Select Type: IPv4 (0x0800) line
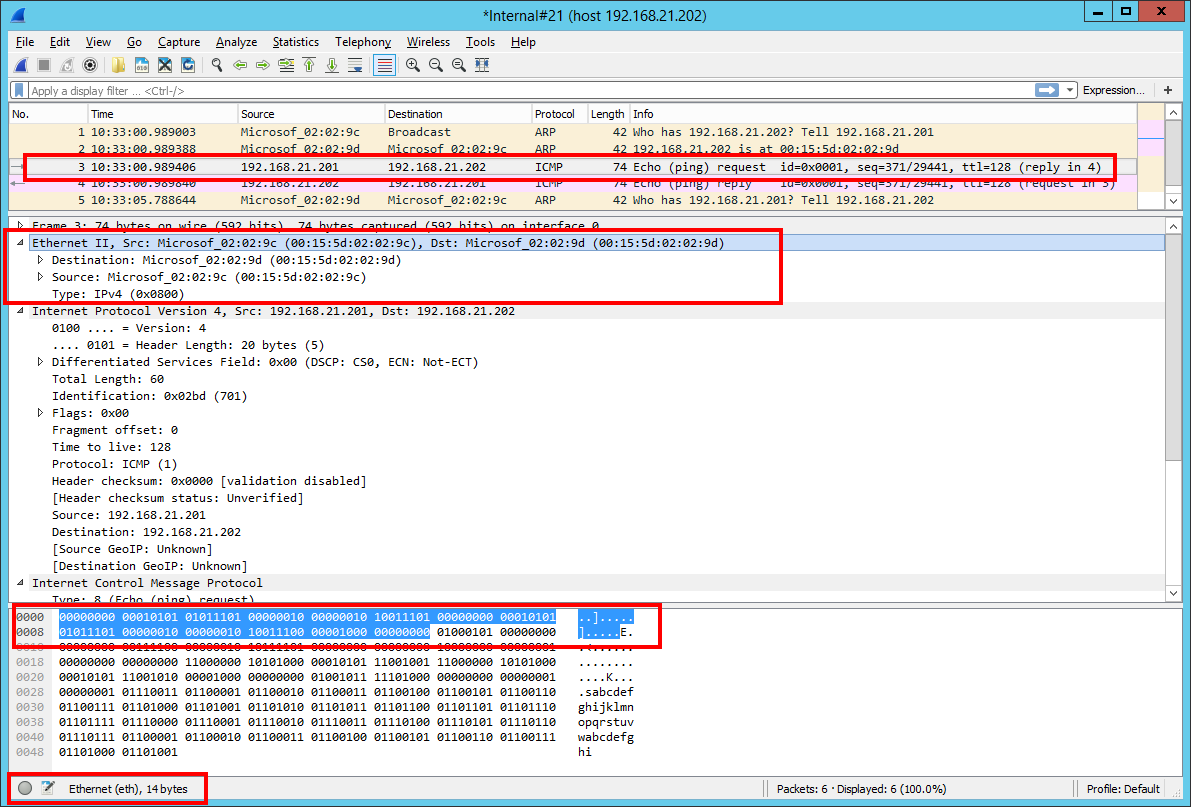The width and height of the screenshot is (1191, 807). click(118, 294)
